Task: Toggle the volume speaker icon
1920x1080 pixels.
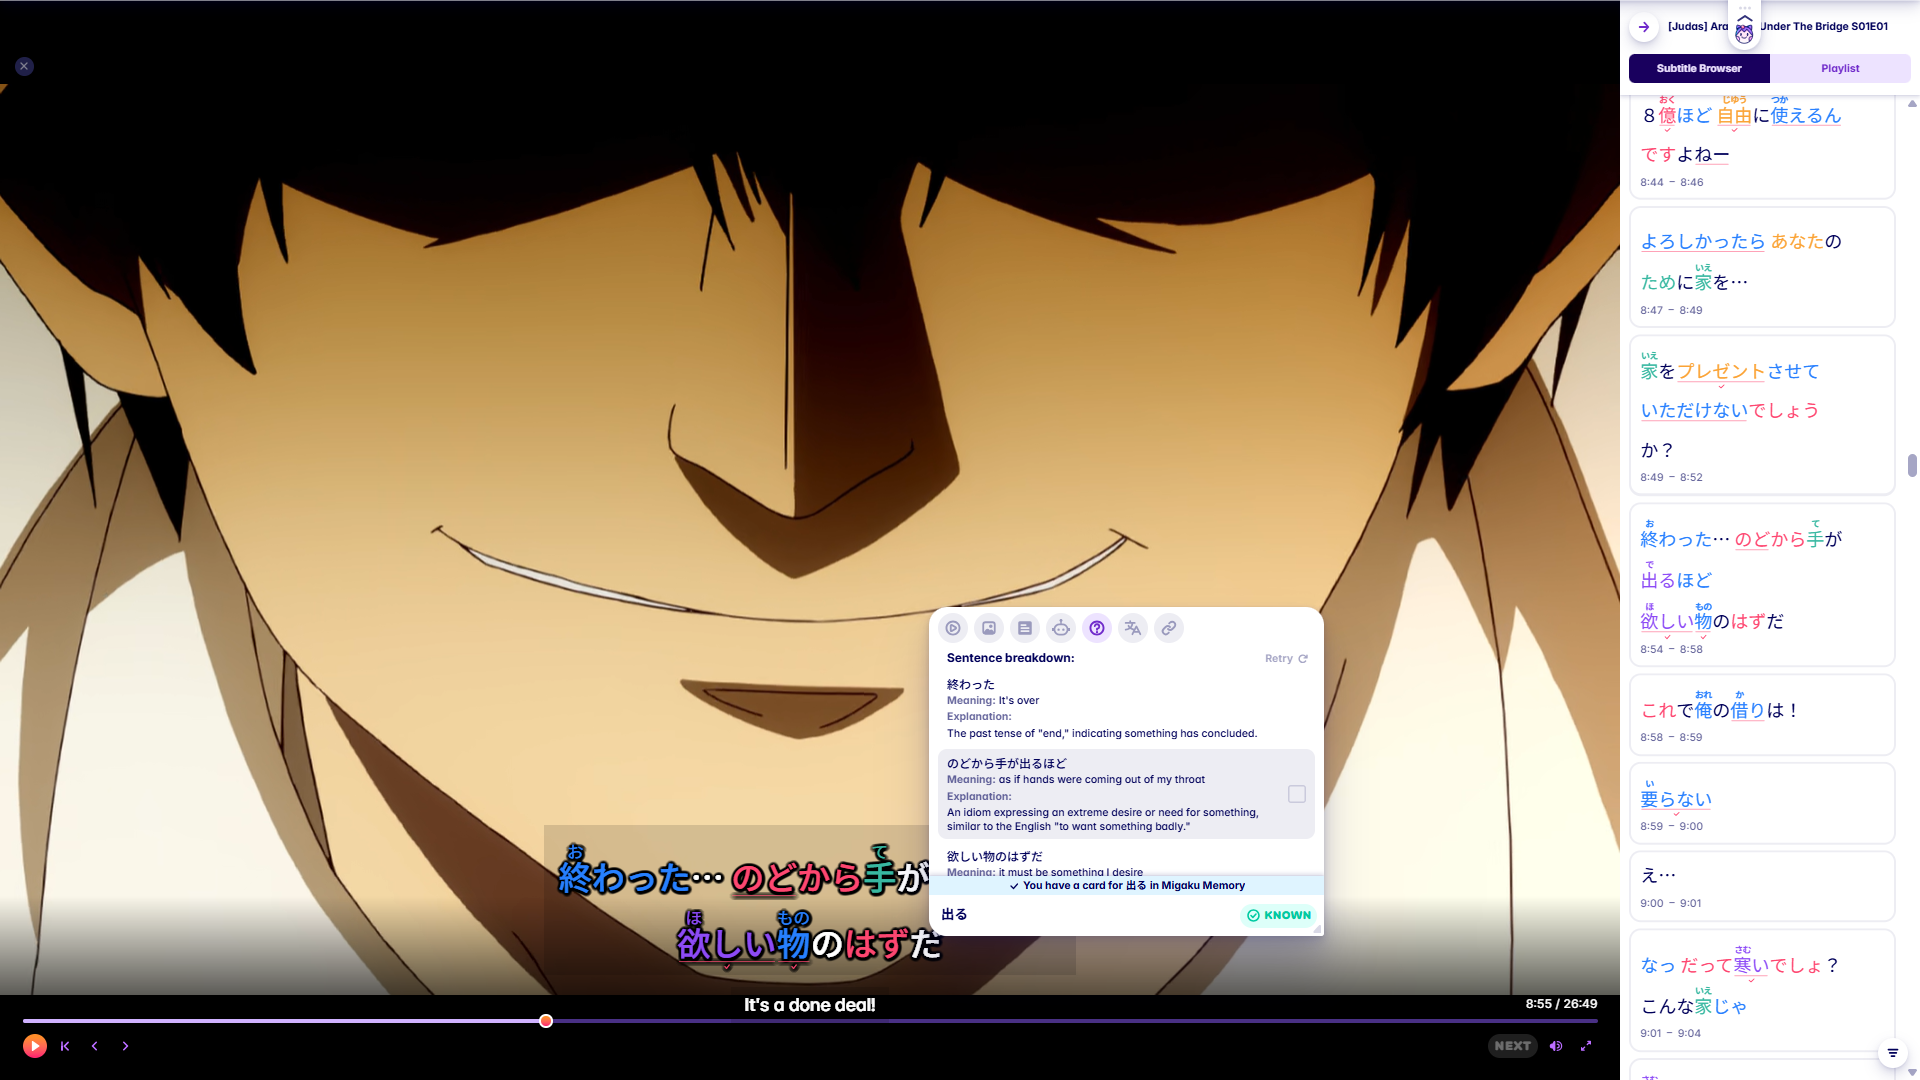Action: (x=1556, y=1046)
